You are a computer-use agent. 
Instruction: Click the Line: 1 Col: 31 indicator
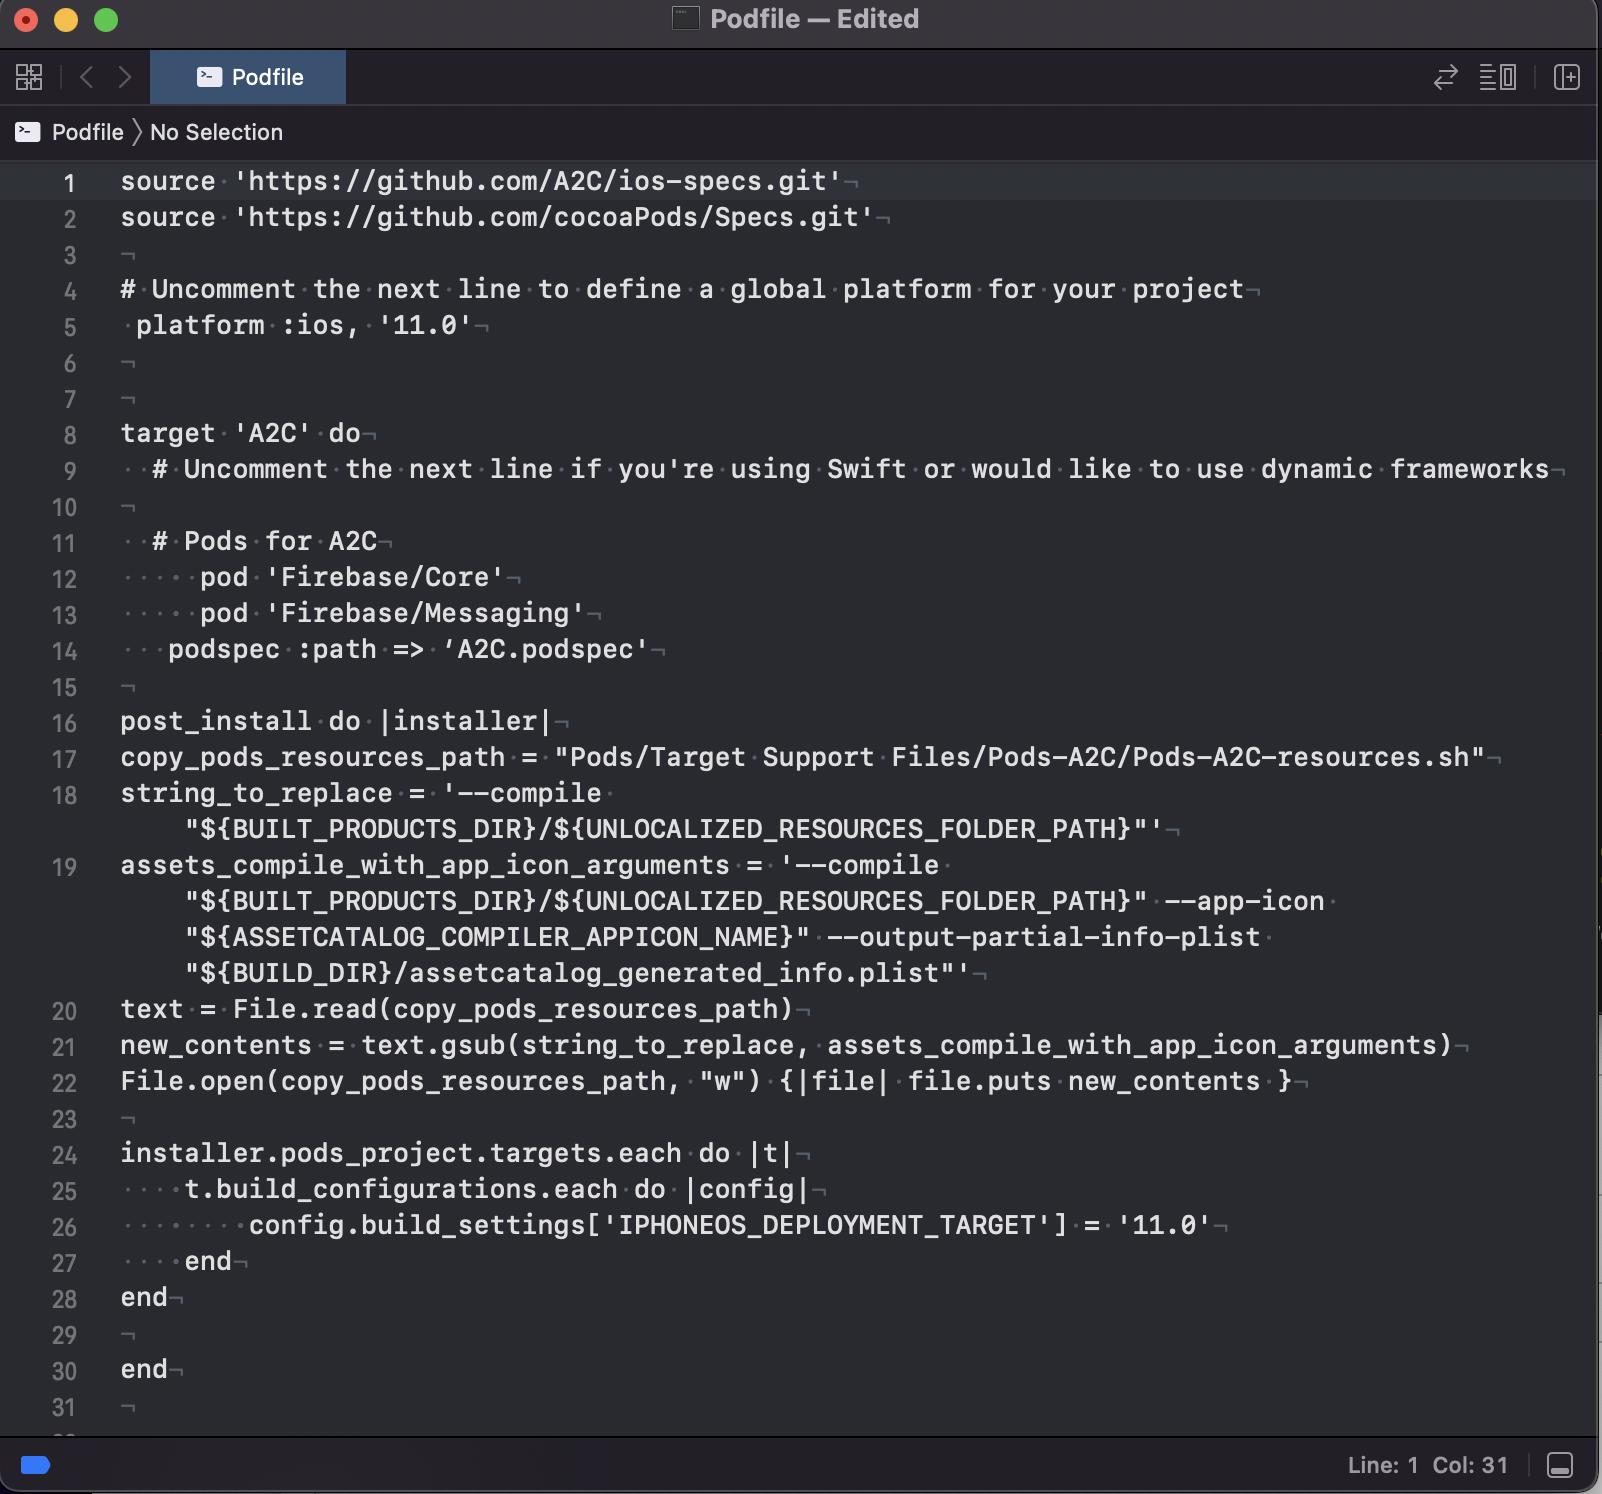(x=1427, y=1465)
